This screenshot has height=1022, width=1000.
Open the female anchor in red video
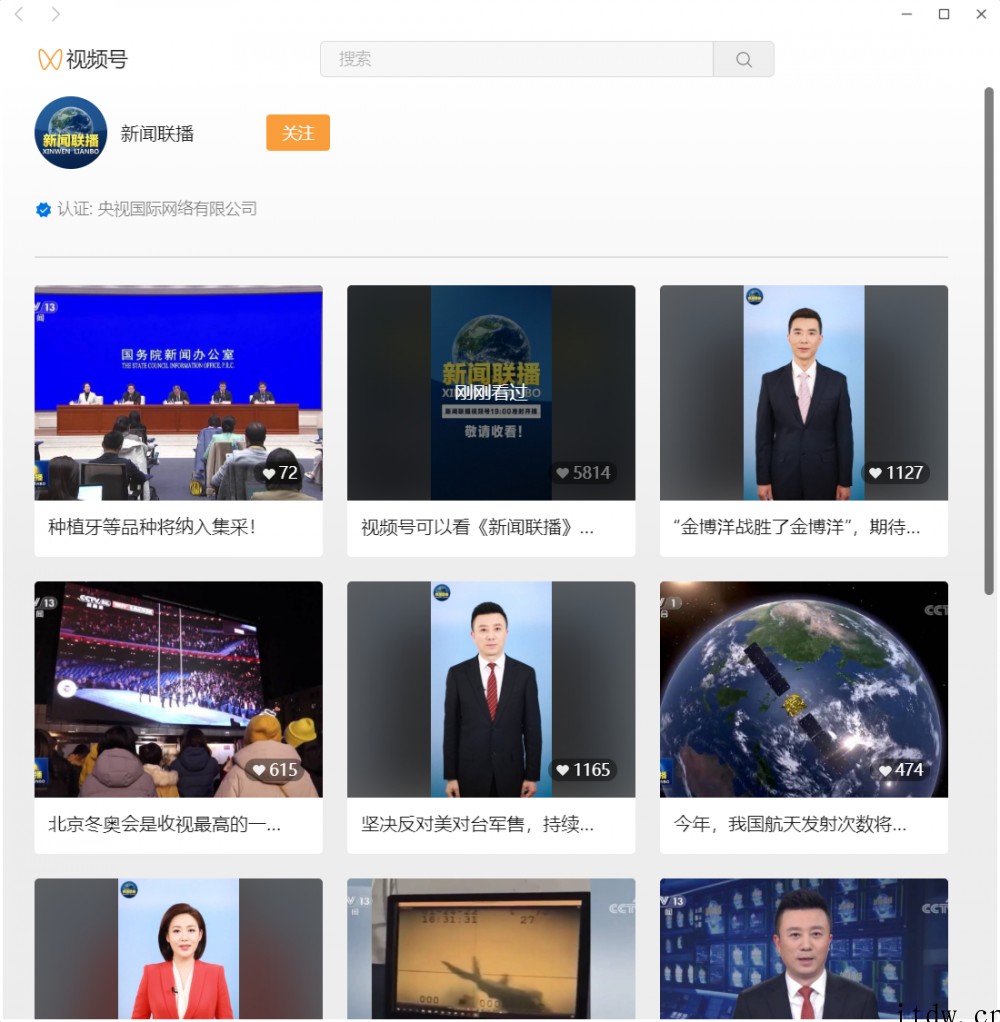coord(178,949)
